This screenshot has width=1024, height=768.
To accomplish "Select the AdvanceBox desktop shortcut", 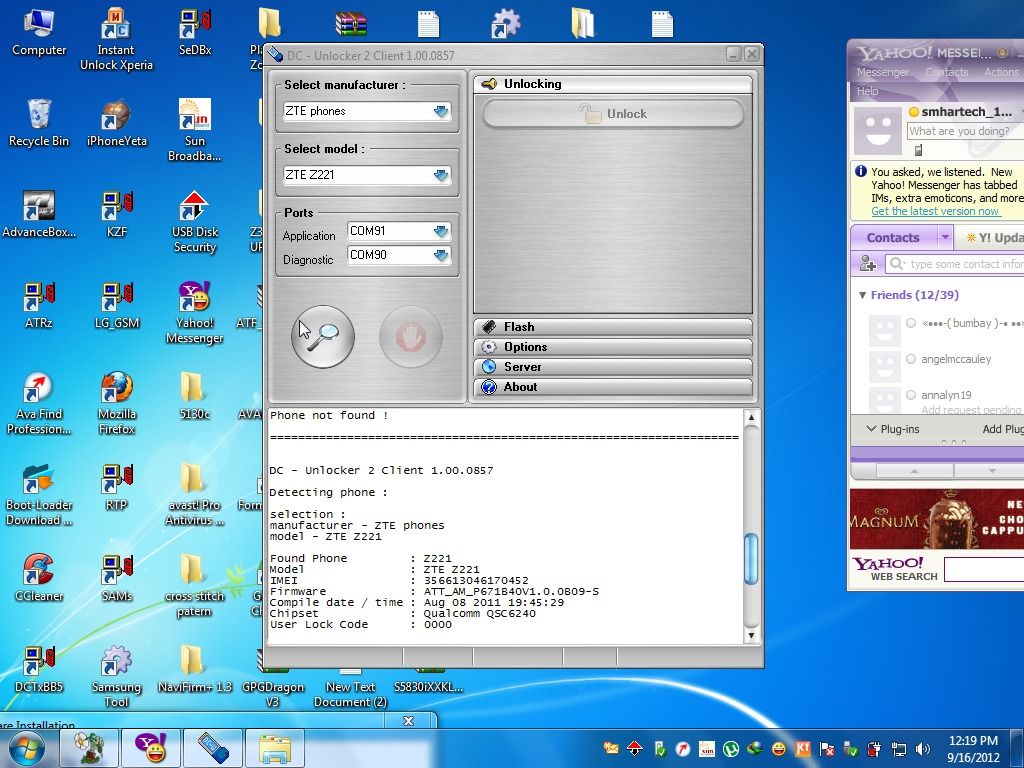I will [39, 214].
